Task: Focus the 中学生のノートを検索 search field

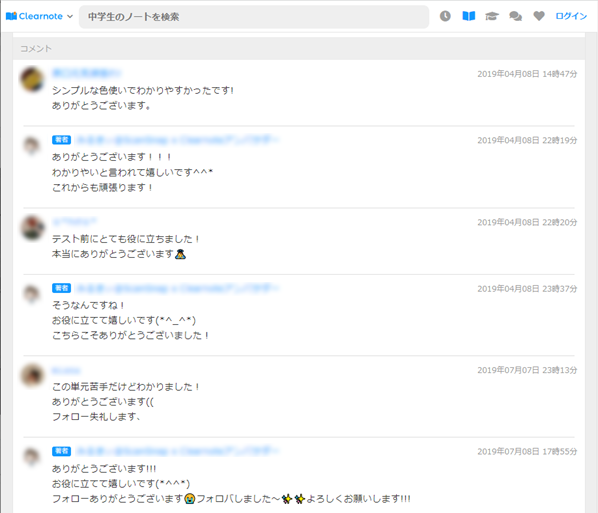Action: click(x=254, y=17)
